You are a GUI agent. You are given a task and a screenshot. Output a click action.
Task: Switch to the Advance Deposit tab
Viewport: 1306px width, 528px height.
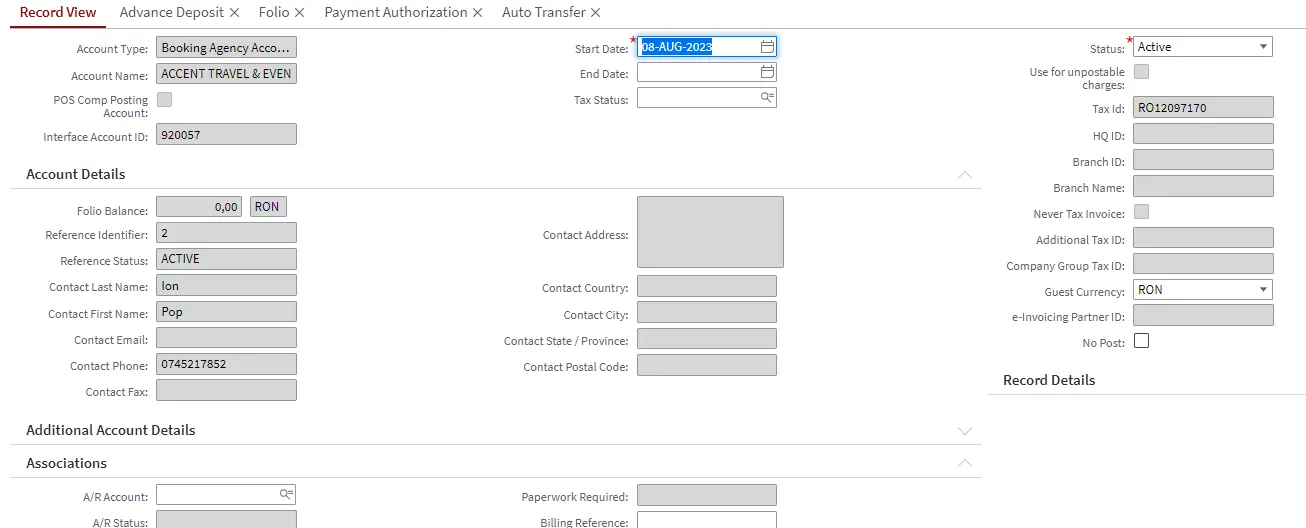172,12
